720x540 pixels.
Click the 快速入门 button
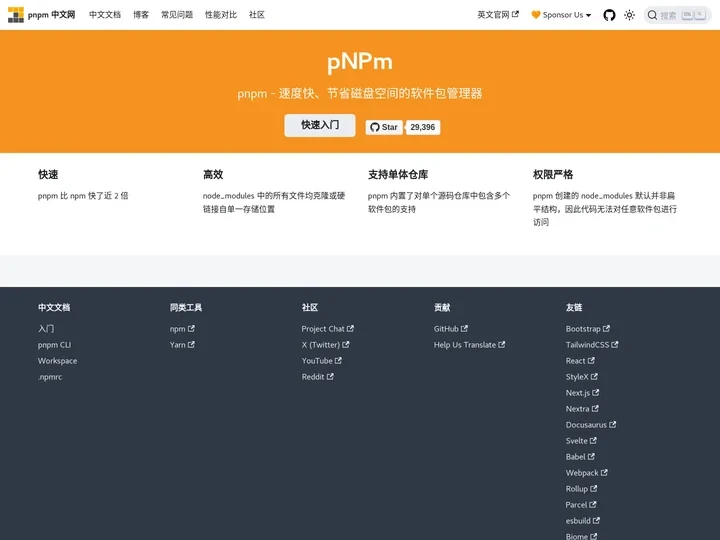pyautogui.click(x=320, y=125)
